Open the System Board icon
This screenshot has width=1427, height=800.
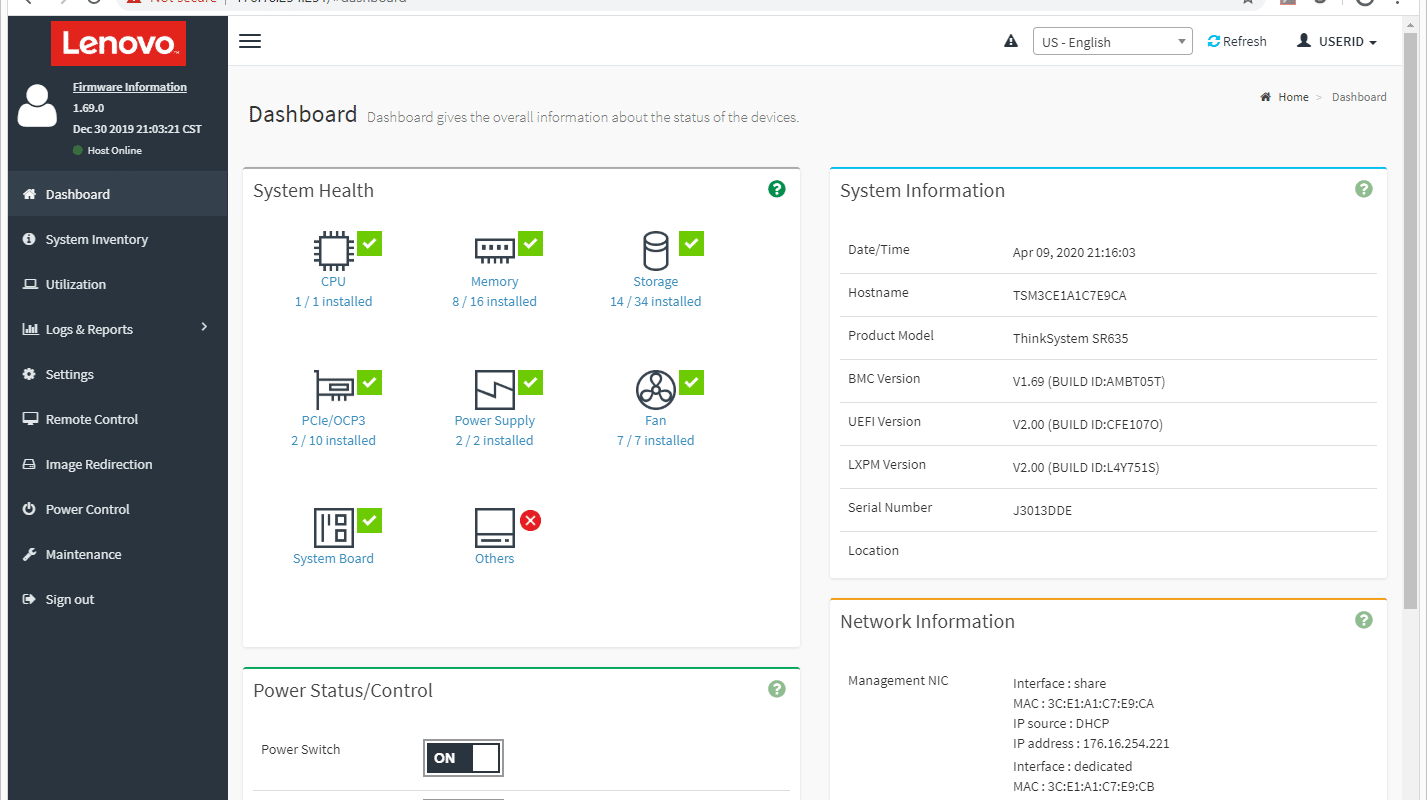pyautogui.click(x=333, y=528)
